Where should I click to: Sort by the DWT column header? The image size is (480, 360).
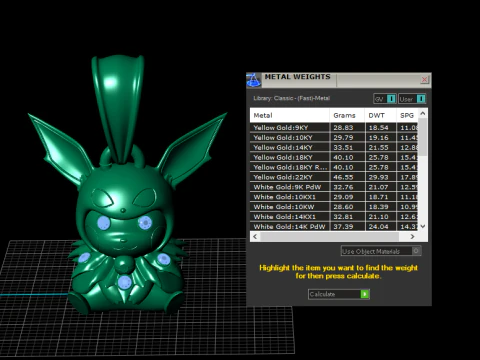380,115
